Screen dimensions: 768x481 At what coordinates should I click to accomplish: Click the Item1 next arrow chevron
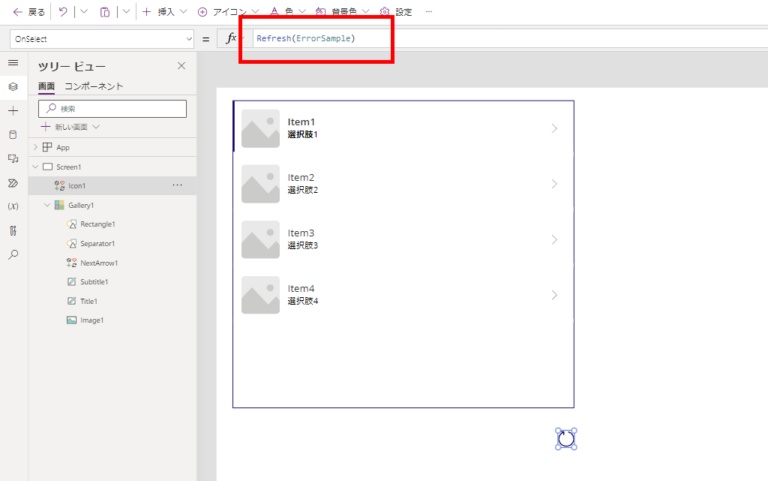[555, 128]
